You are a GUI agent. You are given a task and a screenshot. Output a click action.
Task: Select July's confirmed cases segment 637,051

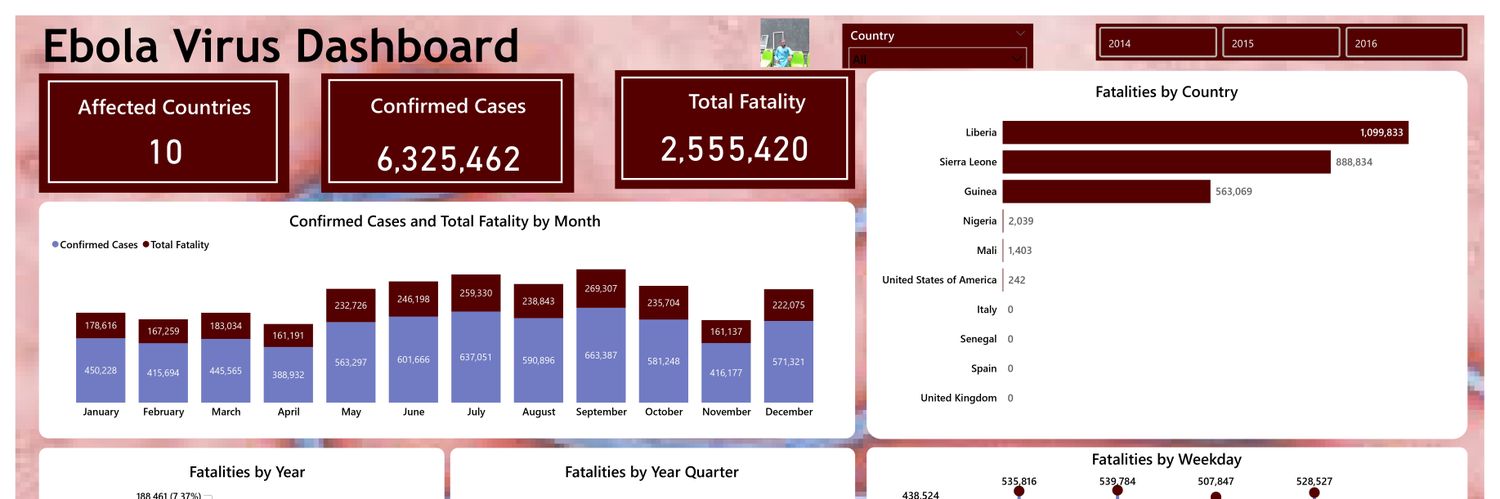[476, 357]
